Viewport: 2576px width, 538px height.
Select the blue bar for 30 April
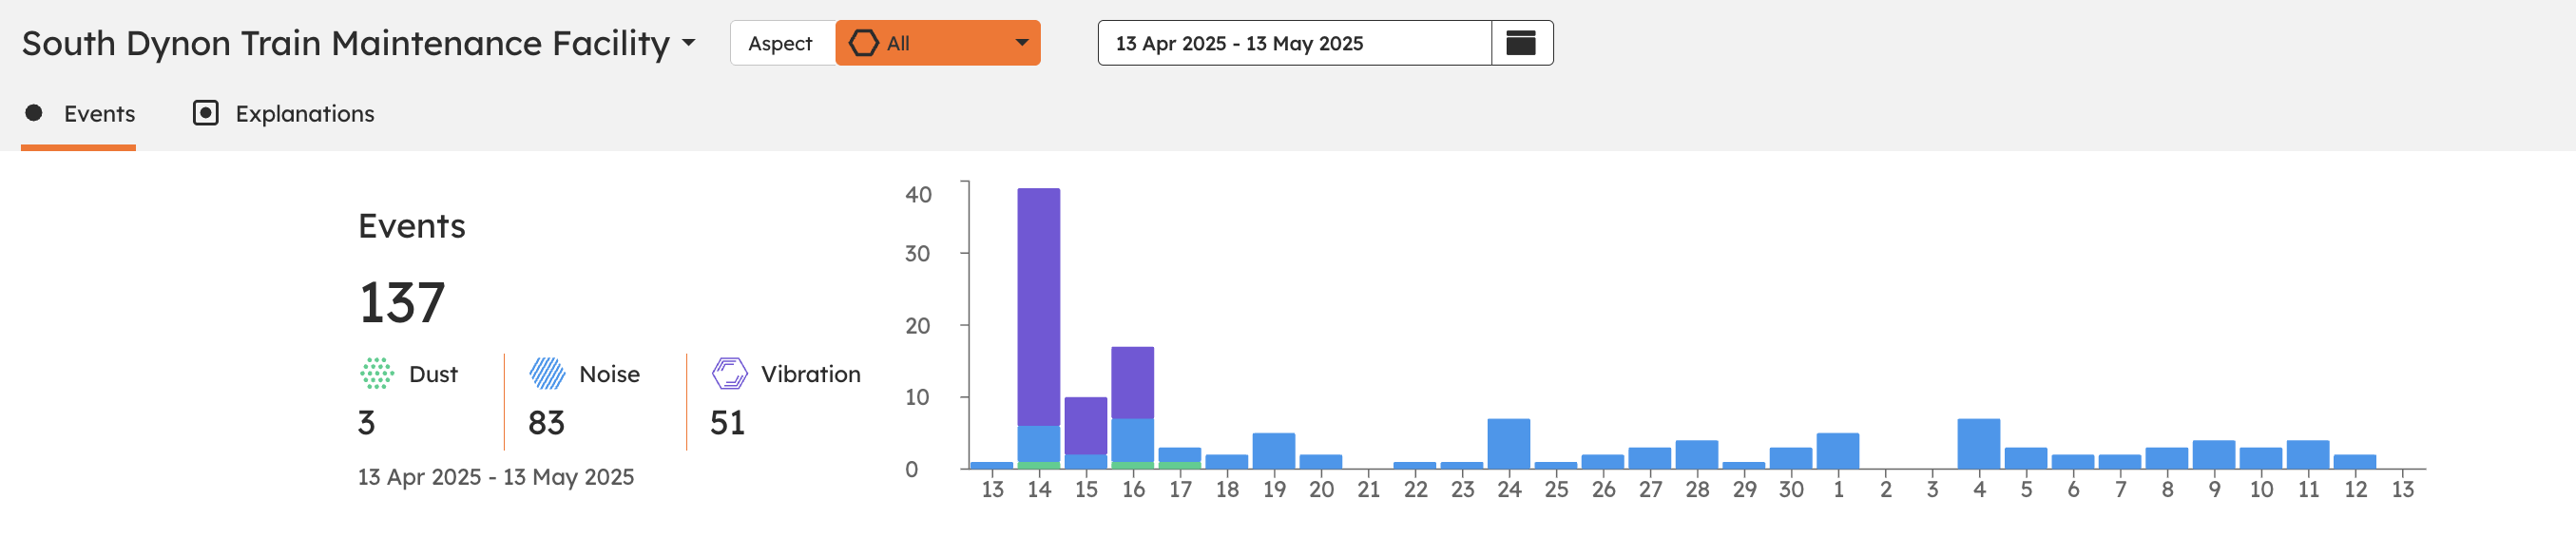coord(1790,458)
